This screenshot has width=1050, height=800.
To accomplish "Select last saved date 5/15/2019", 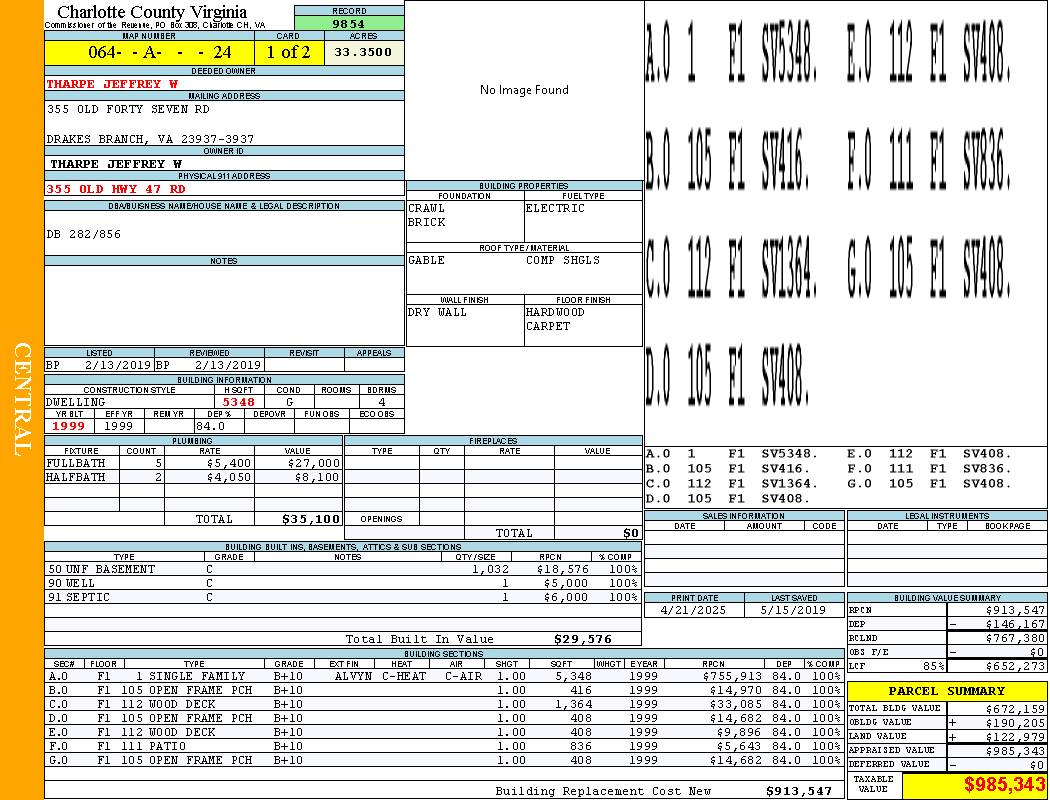I will point(794,610).
